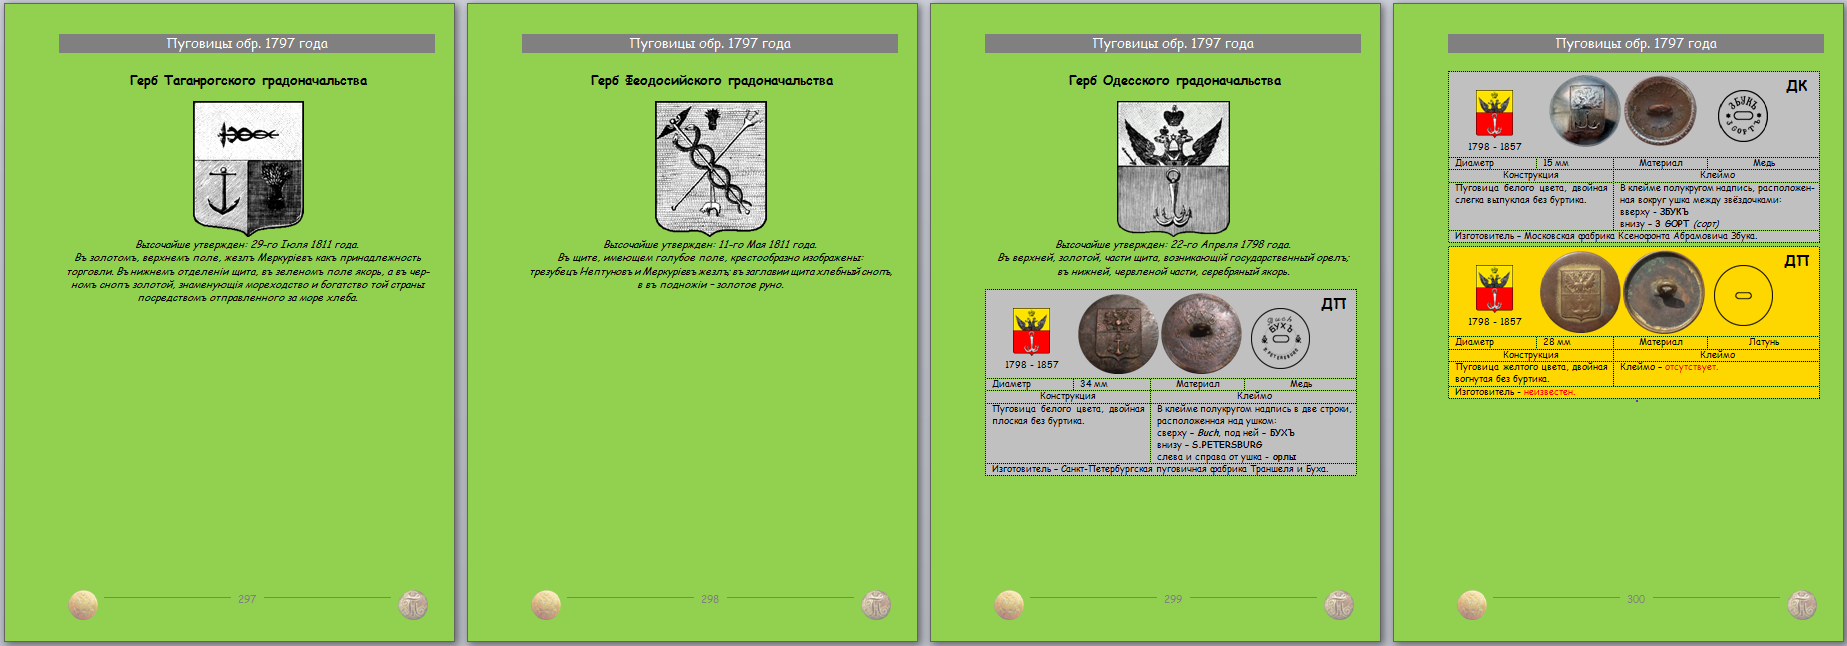1847x646 pixels.
Task: Click the ДК label on page 300
Action: [1796, 86]
